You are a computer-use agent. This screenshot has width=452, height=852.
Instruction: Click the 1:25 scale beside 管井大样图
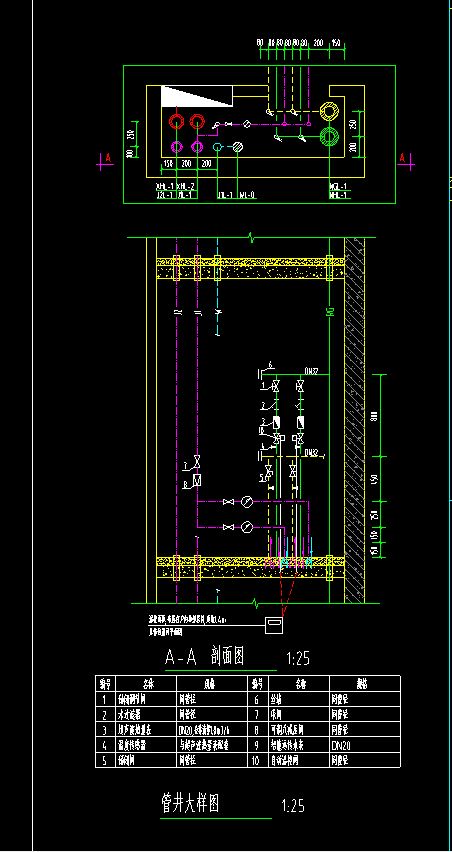point(293,805)
